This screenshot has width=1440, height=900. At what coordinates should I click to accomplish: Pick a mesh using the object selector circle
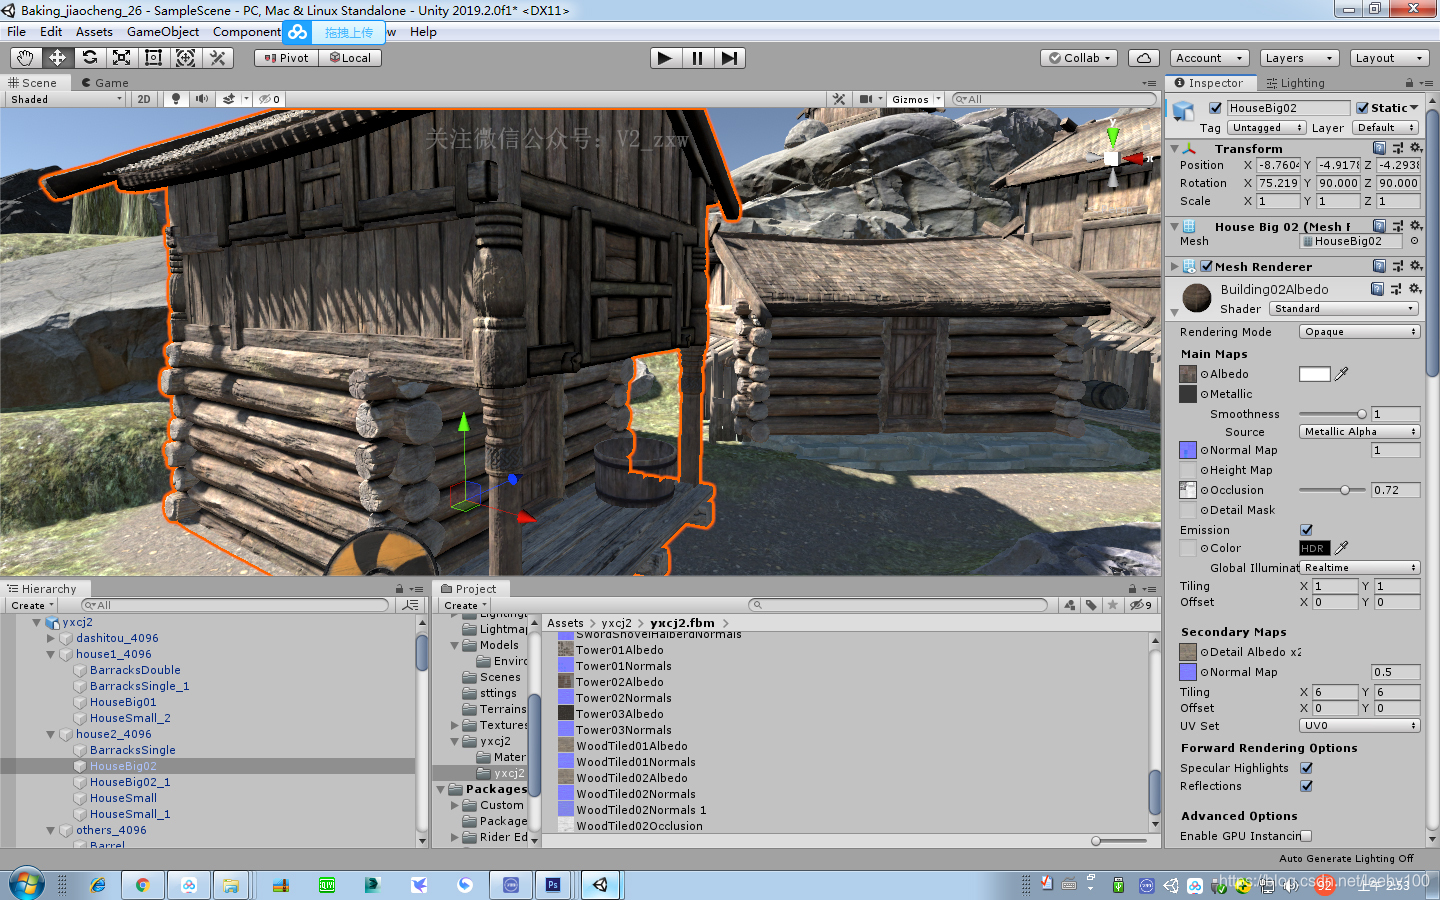(1414, 241)
